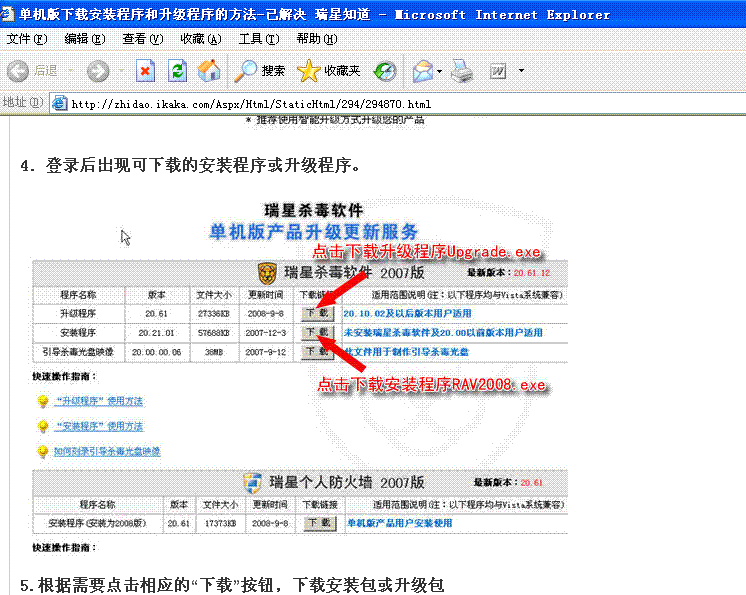Open the "升级程序" 使用方法 link
The image size is (746, 595).
pyautogui.click(x=98, y=401)
